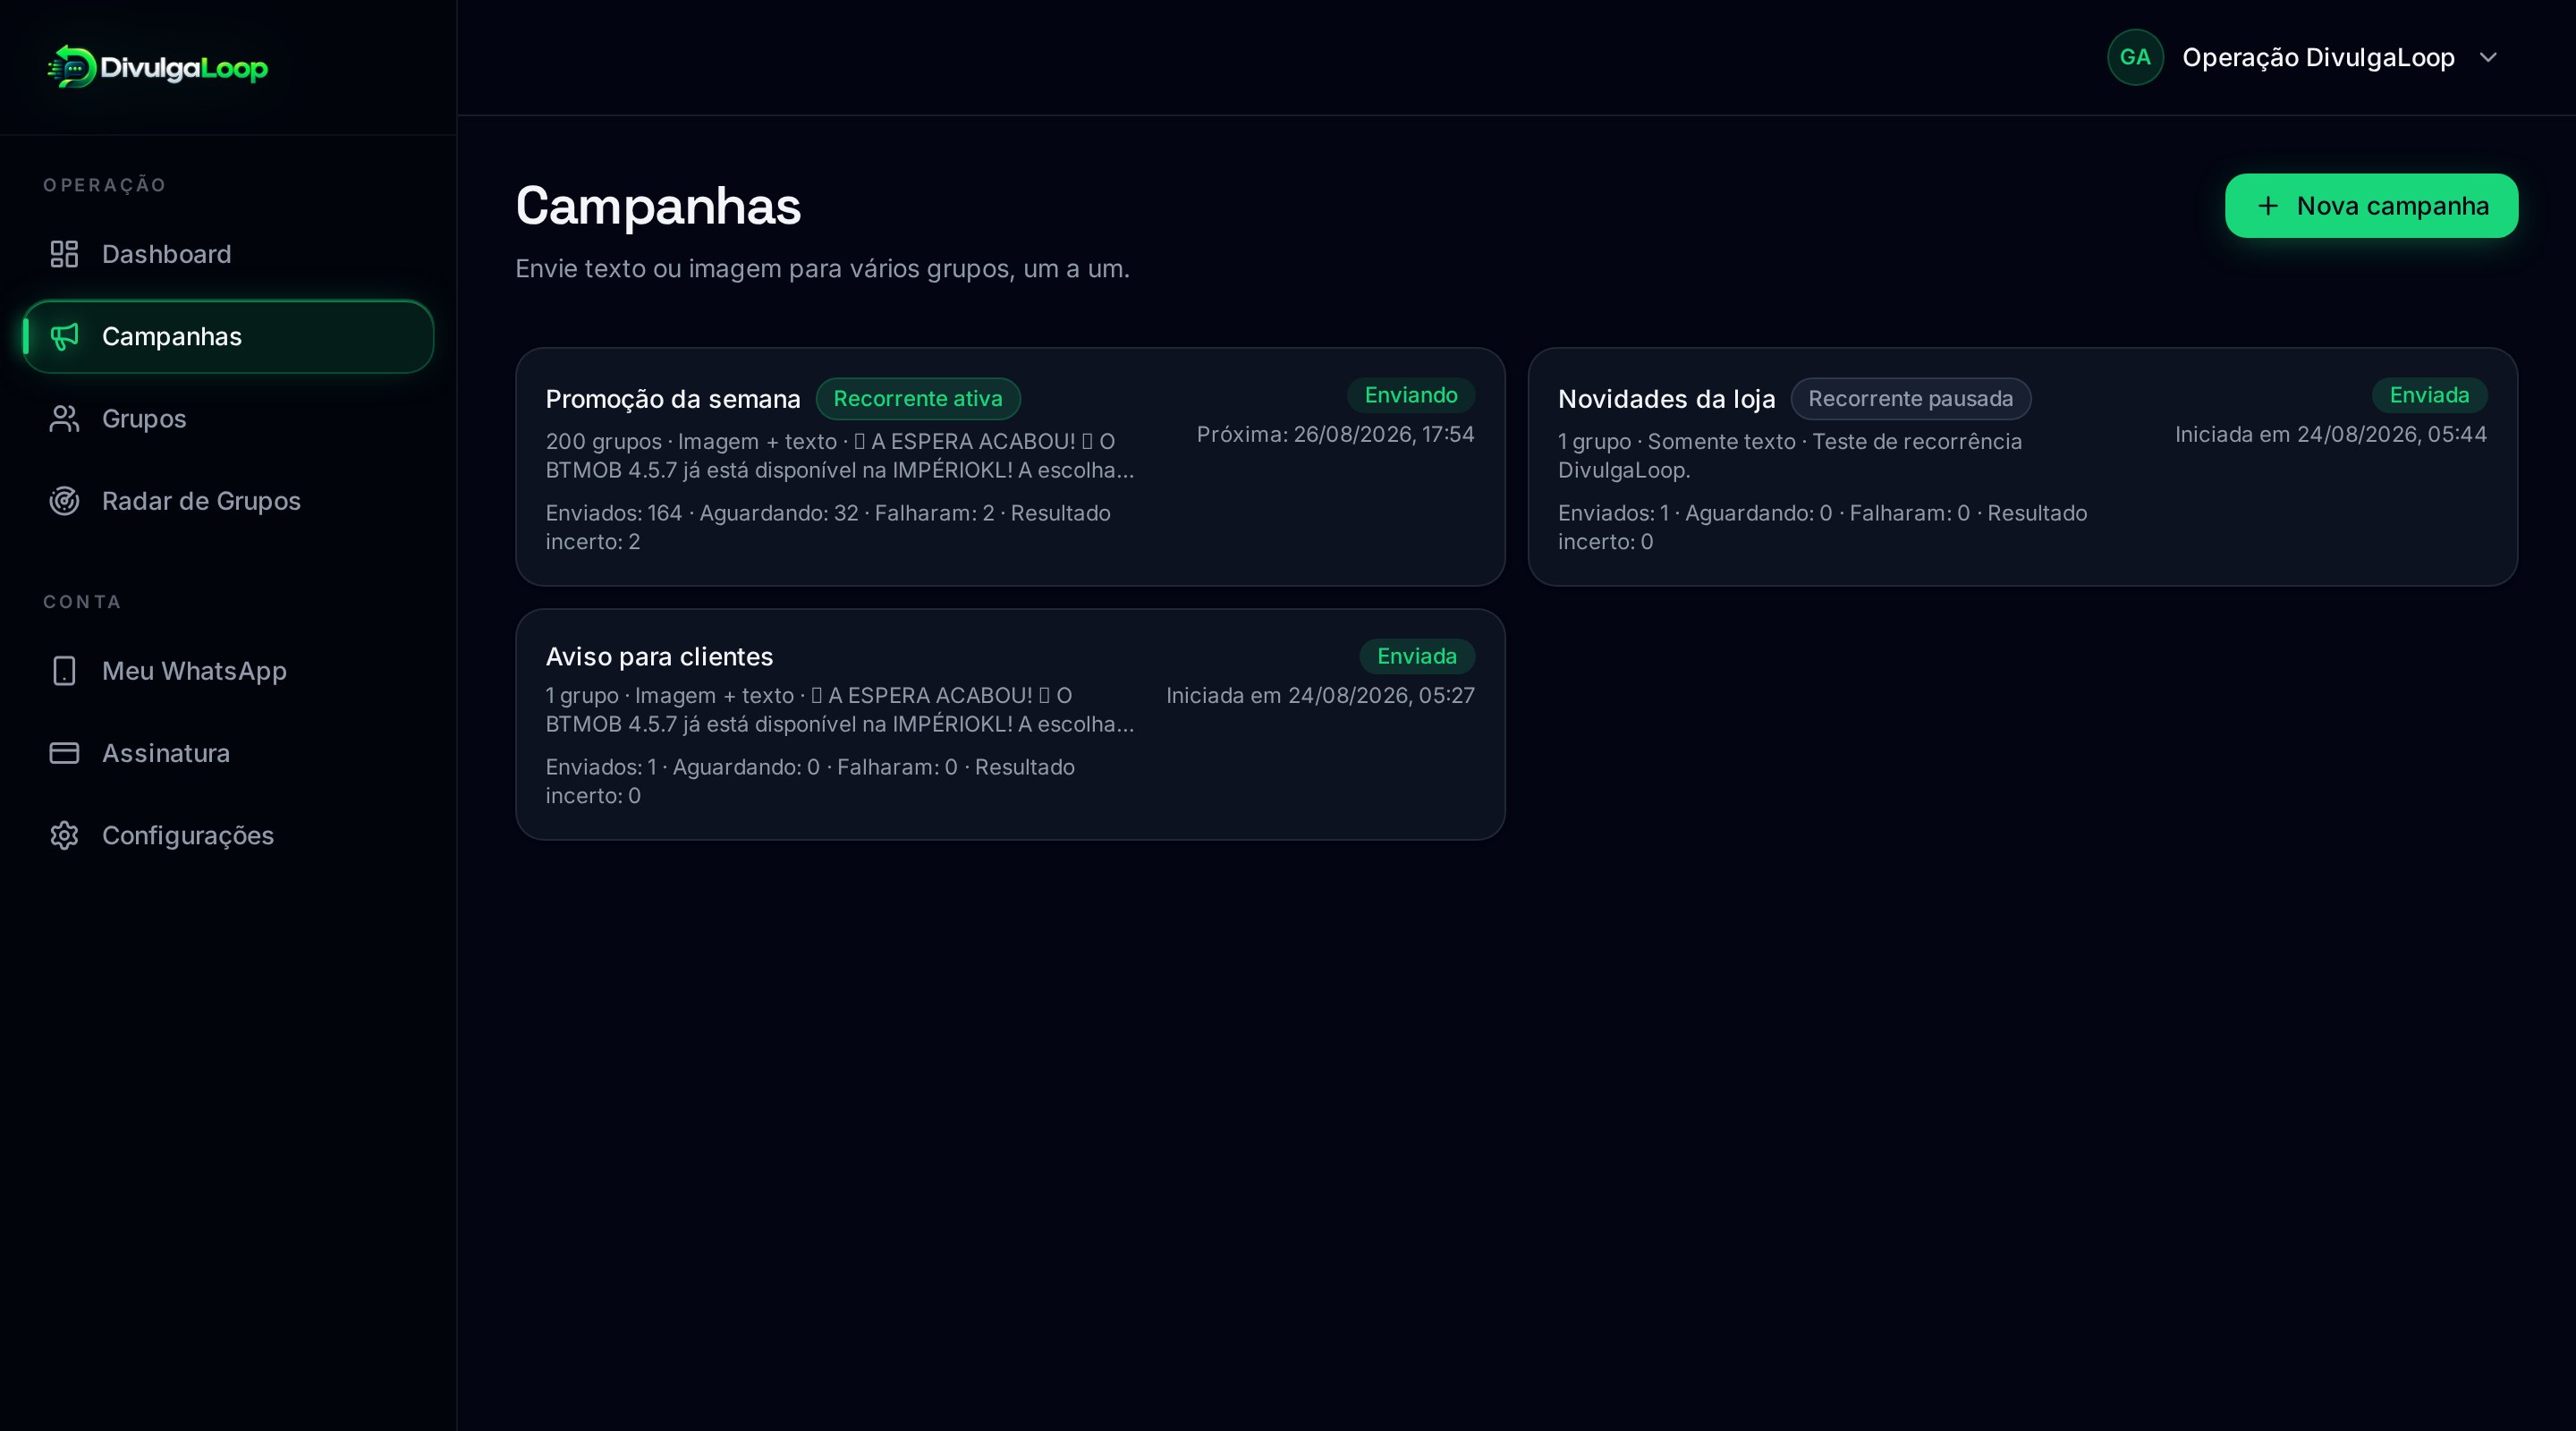Viewport: 2576px width, 1431px height.
Task: Click 'Enviados: 164' stats line
Action: 828,527
